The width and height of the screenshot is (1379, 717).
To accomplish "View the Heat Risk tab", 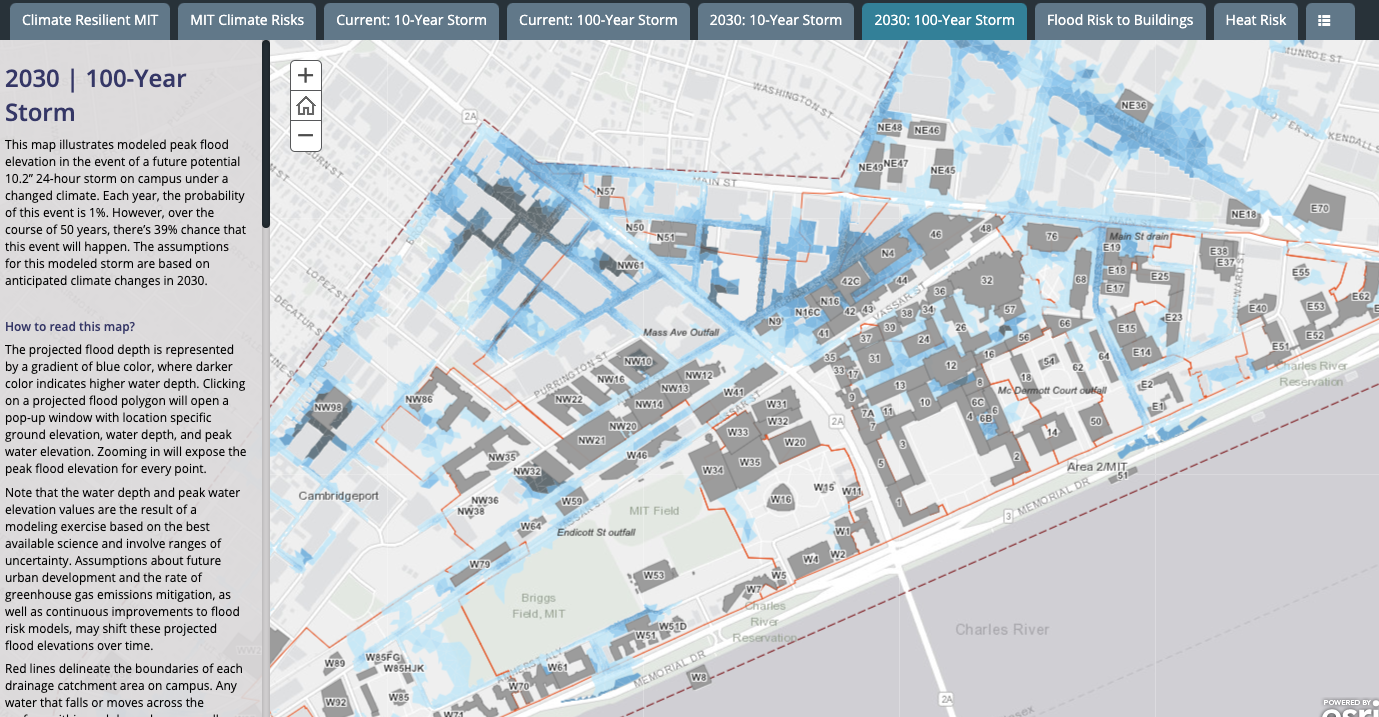I will tap(1256, 20).
